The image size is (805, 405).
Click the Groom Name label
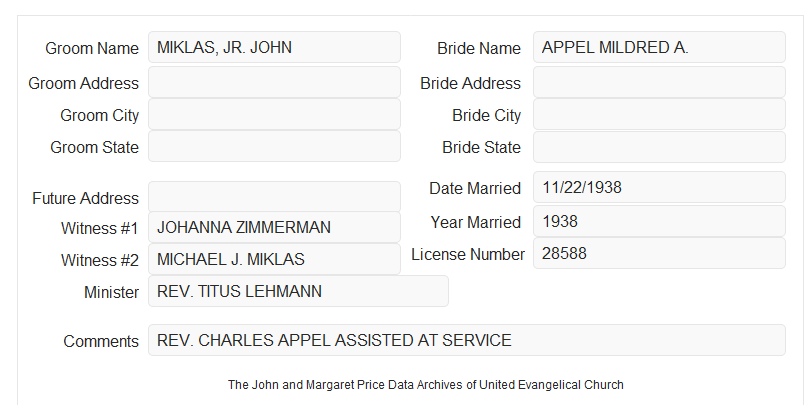tap(92, 48)
